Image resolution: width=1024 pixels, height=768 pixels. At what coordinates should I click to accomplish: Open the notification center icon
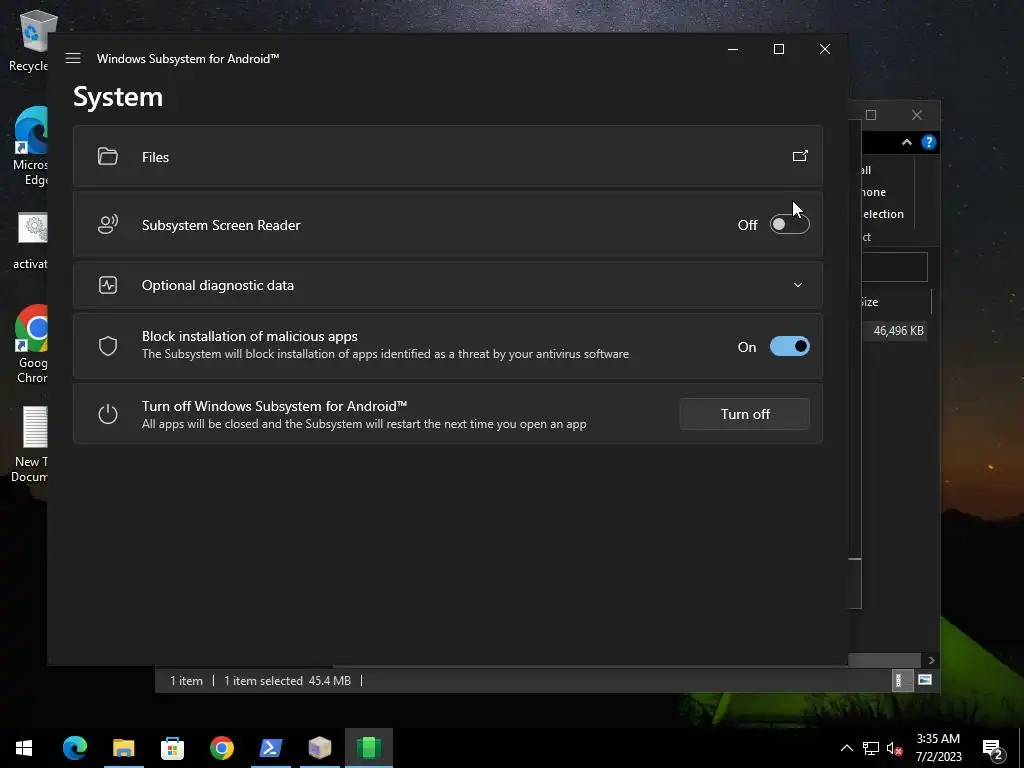(x=993, y=749)
